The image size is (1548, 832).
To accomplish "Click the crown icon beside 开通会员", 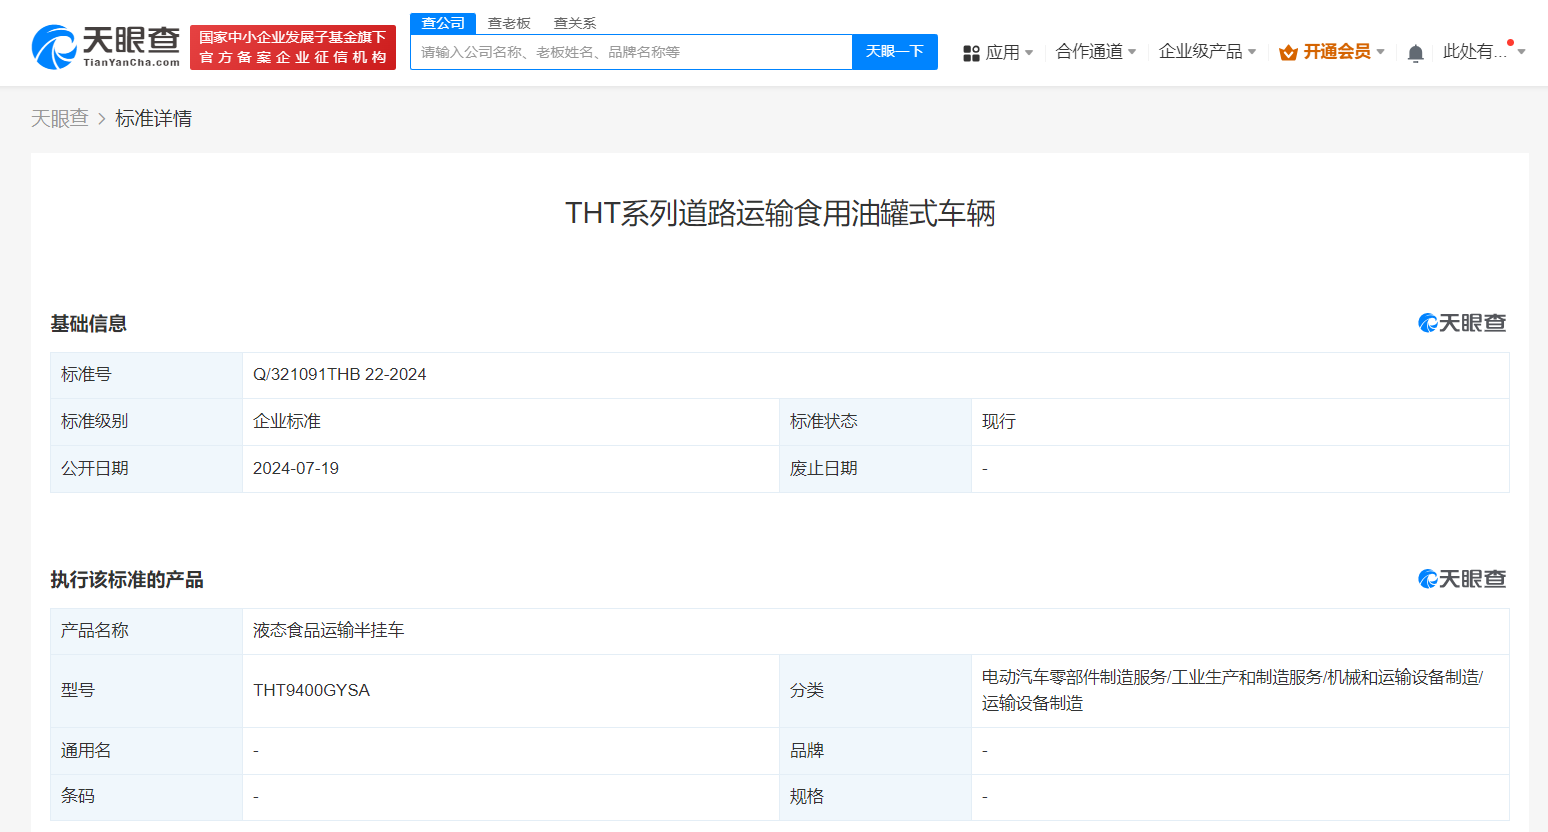I will pos(1288,51).
